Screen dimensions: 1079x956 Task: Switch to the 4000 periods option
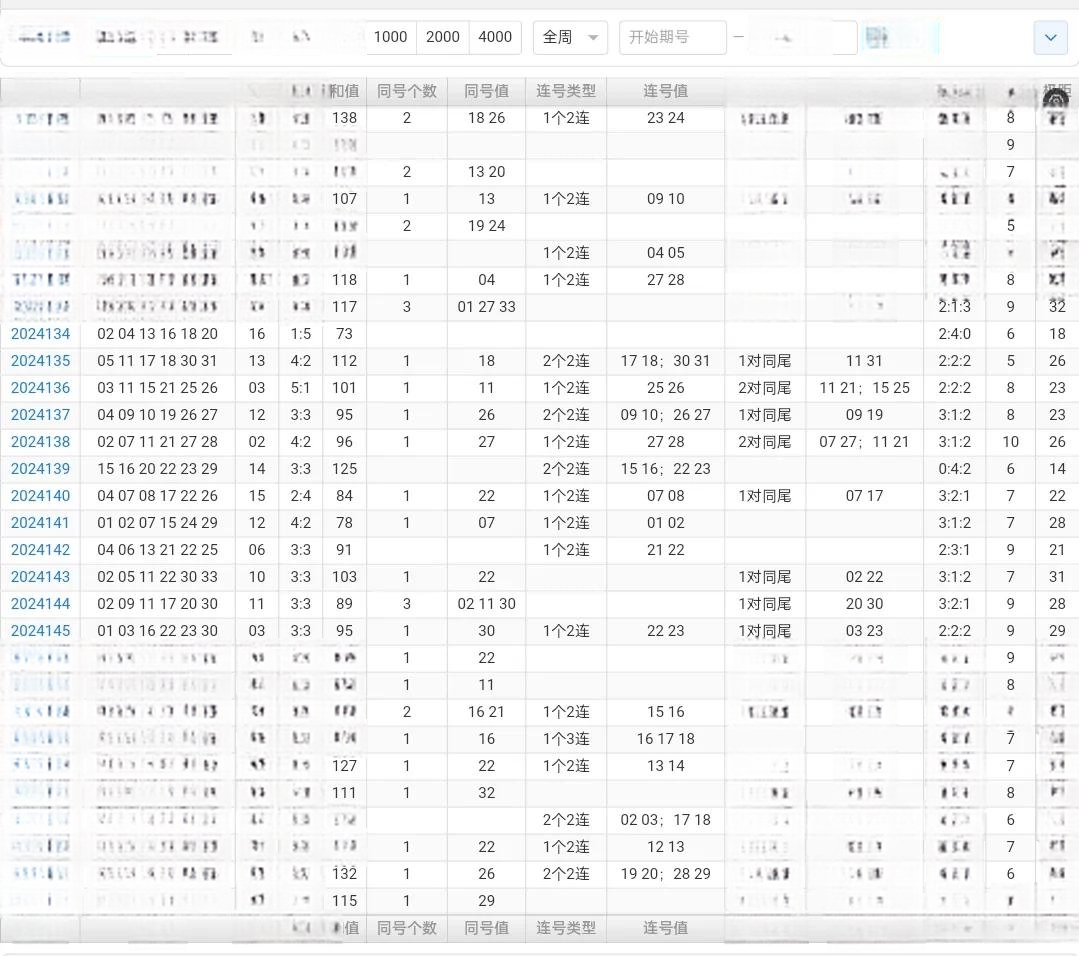tap(495, 37)
